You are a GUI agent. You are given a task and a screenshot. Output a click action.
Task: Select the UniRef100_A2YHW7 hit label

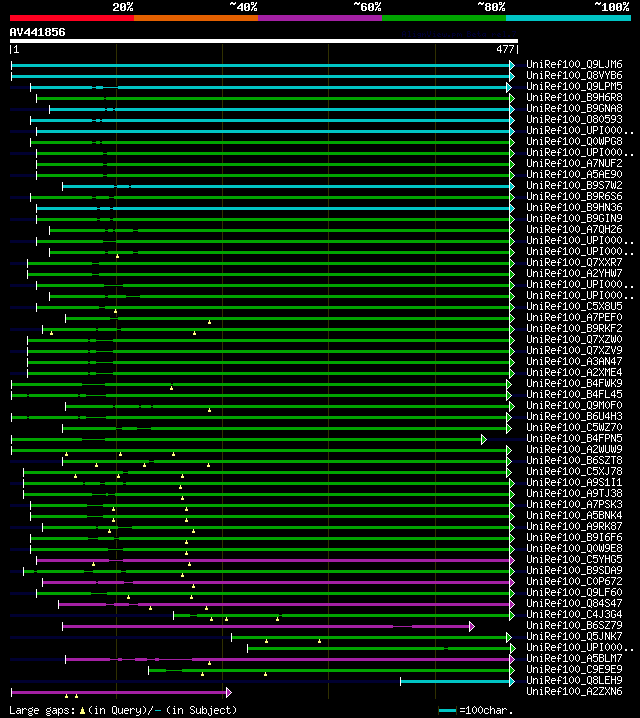click(x=574, y=273)
